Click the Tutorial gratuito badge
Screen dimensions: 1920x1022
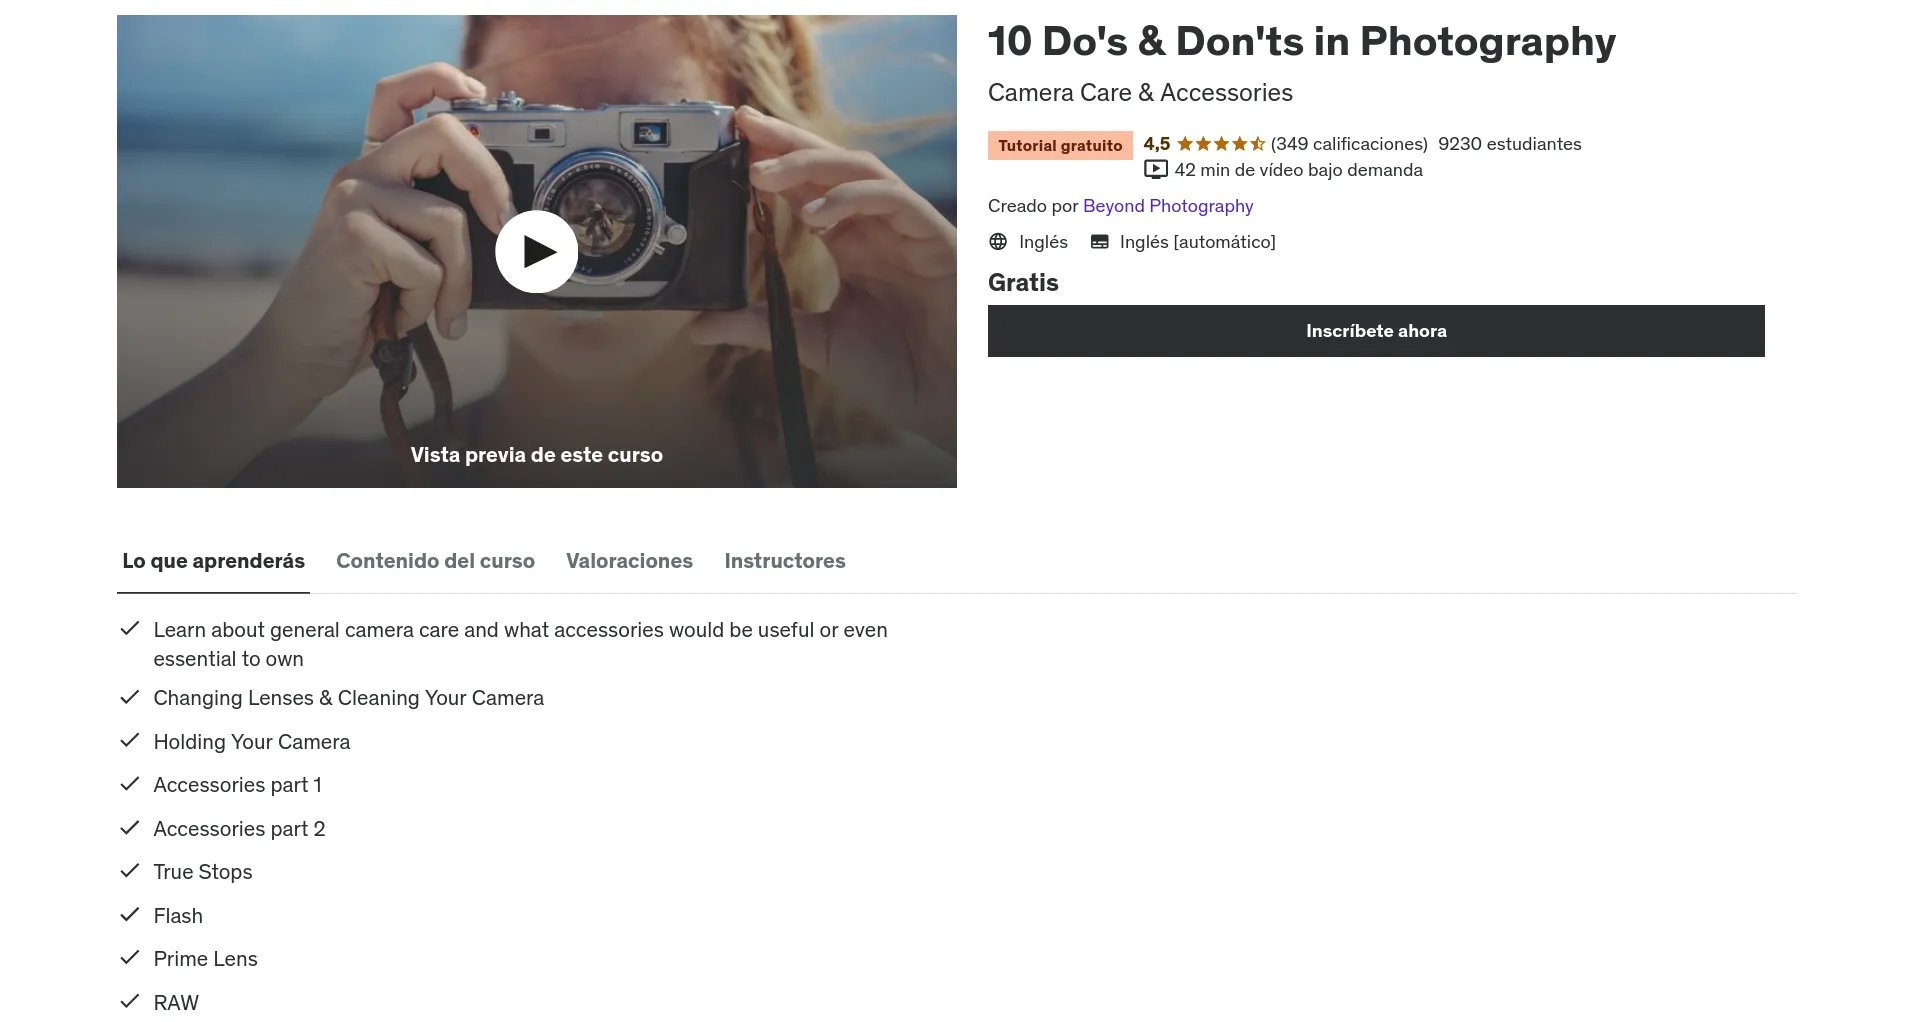coord(1060,145)
